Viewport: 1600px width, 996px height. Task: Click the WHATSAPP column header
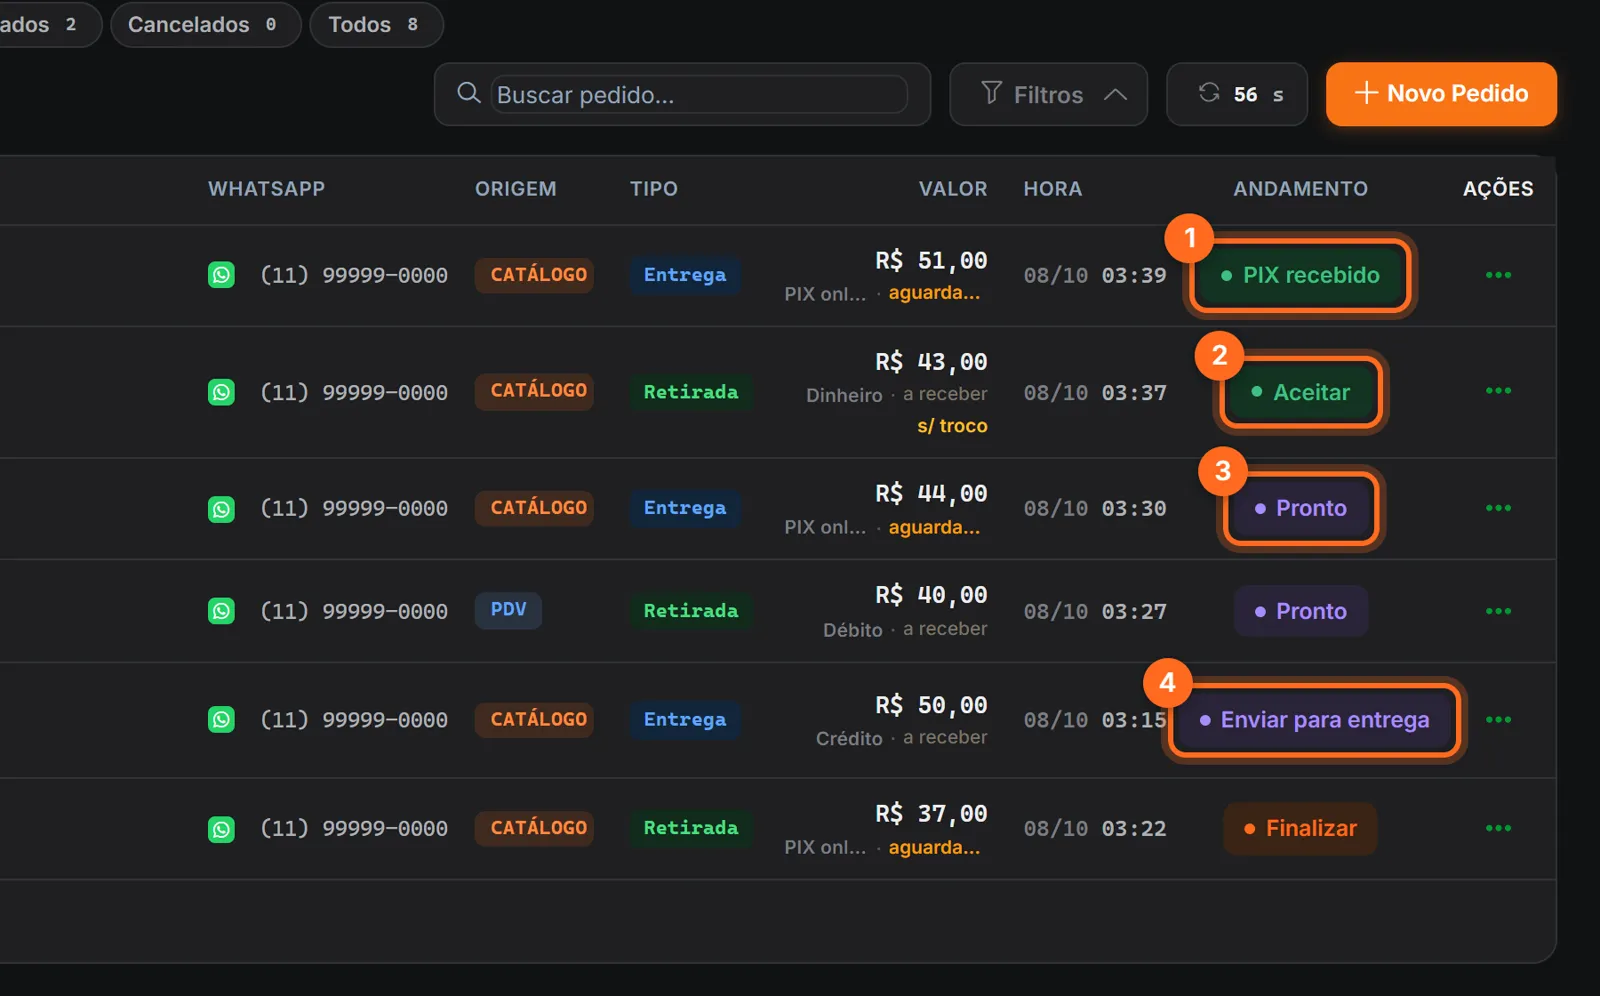click(267, 189)
